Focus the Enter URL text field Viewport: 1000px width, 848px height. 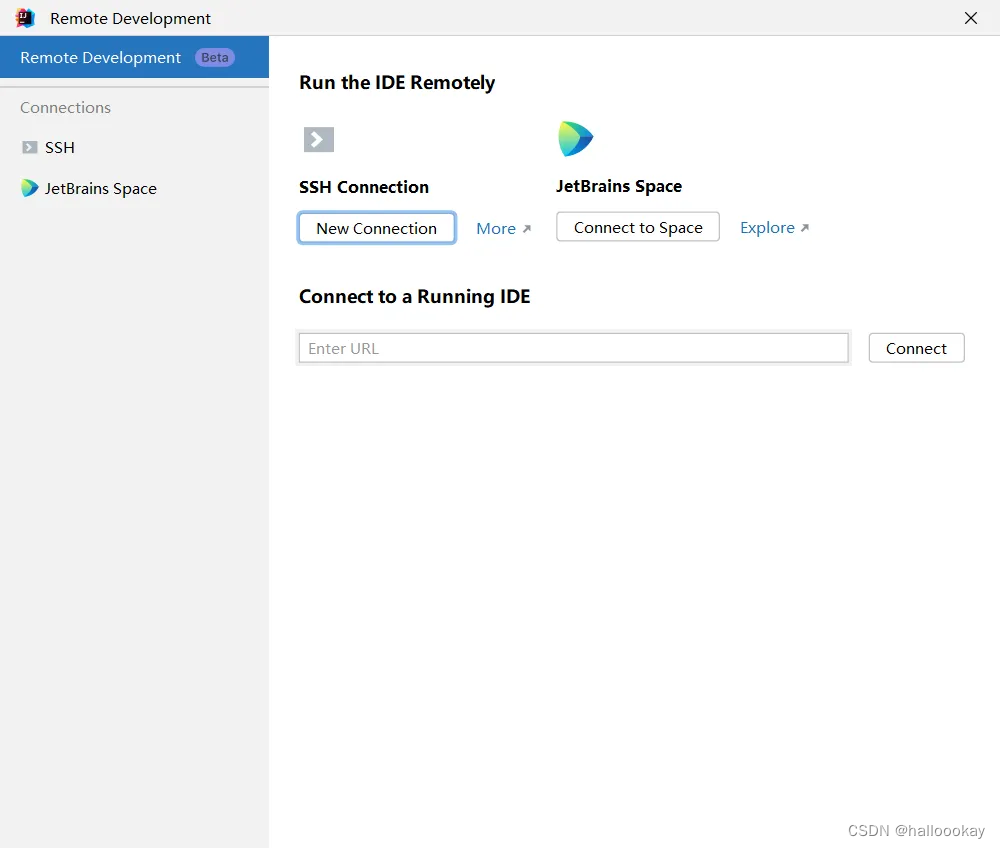573,348
